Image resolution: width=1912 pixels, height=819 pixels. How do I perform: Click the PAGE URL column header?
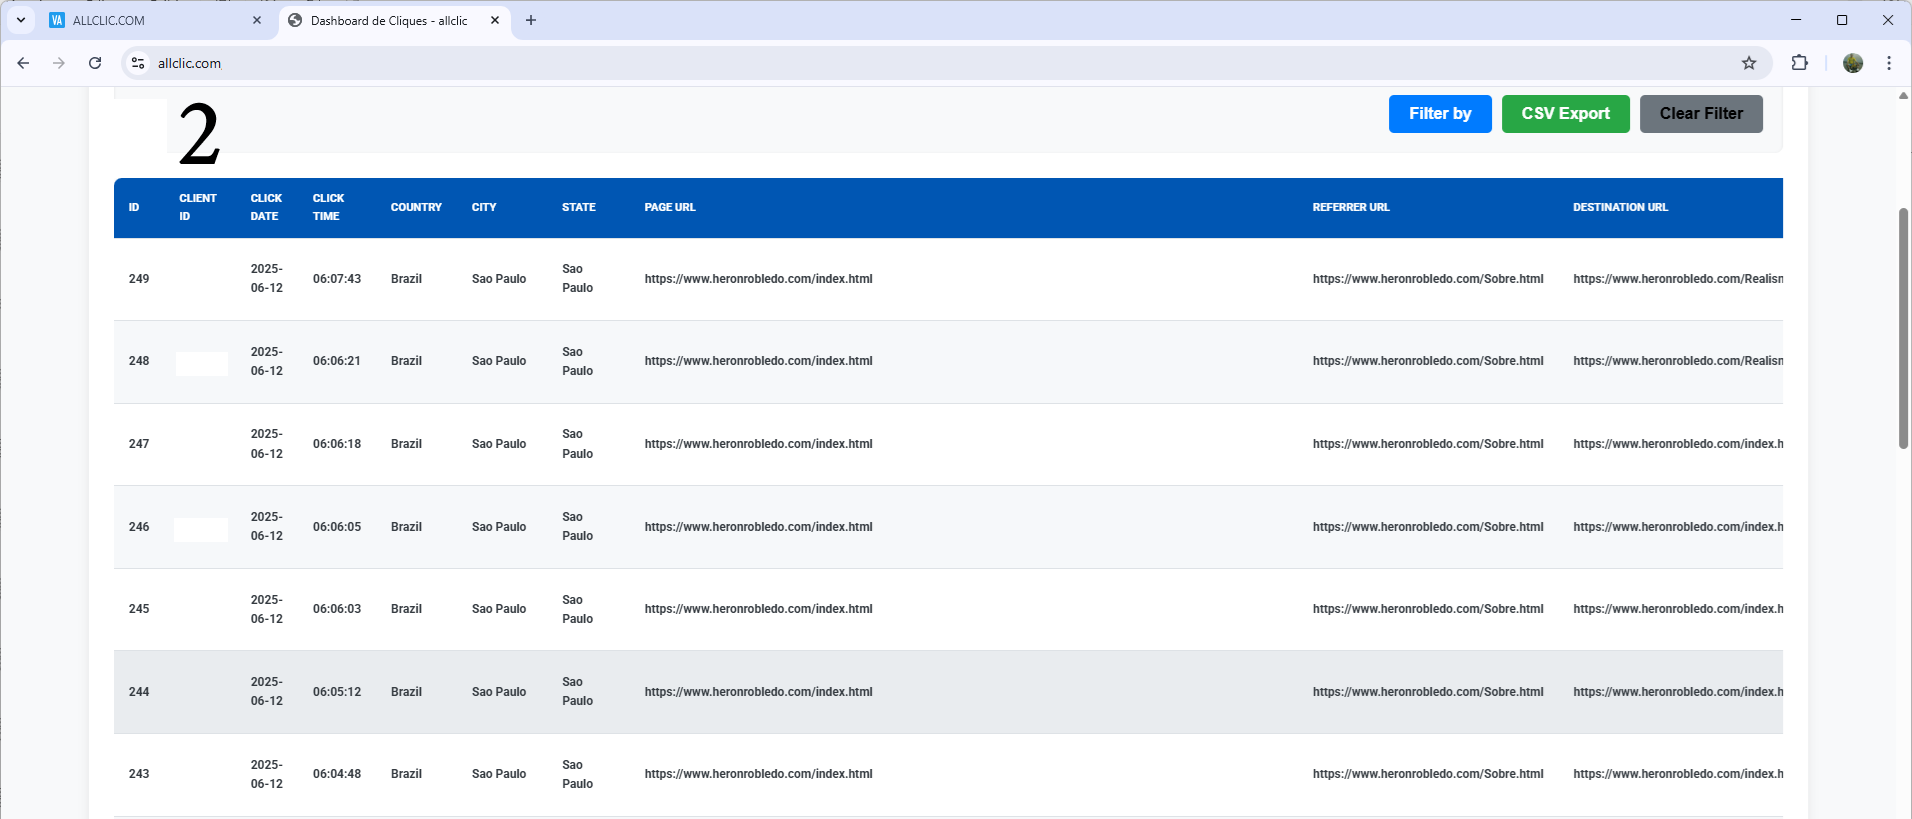click(x=670, y=208)
